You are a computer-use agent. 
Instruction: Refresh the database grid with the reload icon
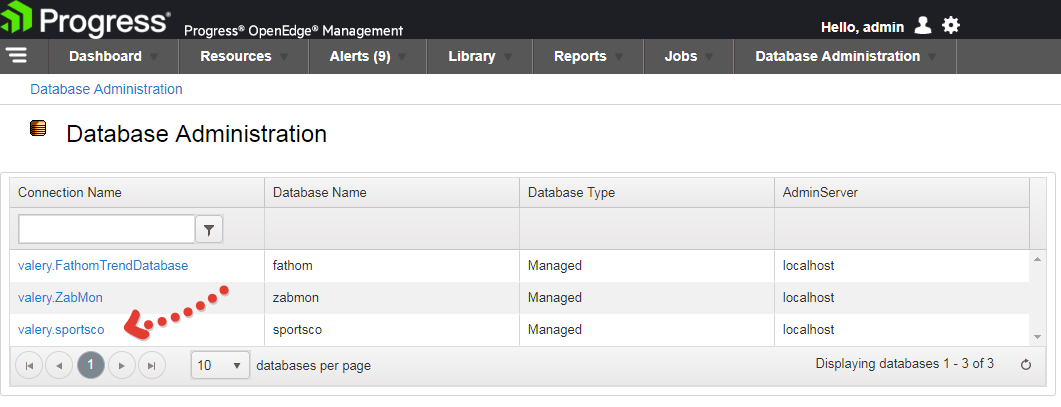tap(1026, 365)
